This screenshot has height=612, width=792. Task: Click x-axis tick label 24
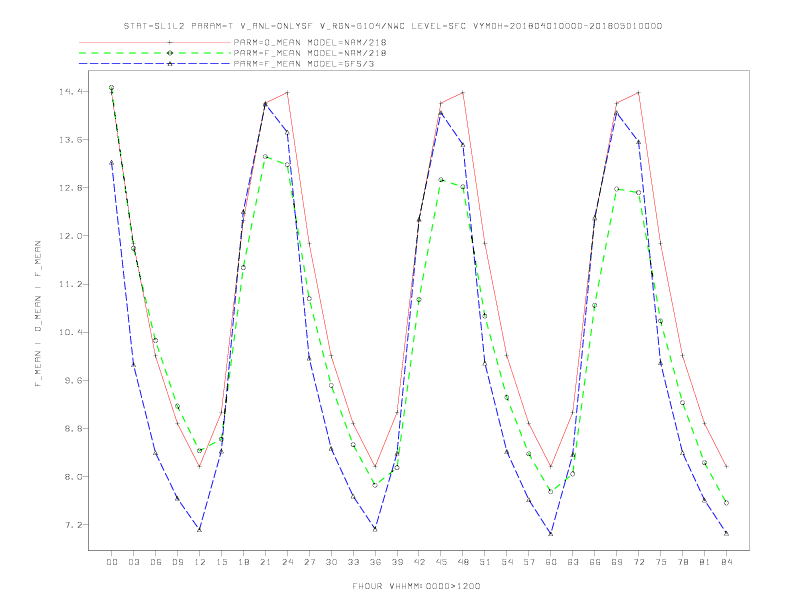287,562
